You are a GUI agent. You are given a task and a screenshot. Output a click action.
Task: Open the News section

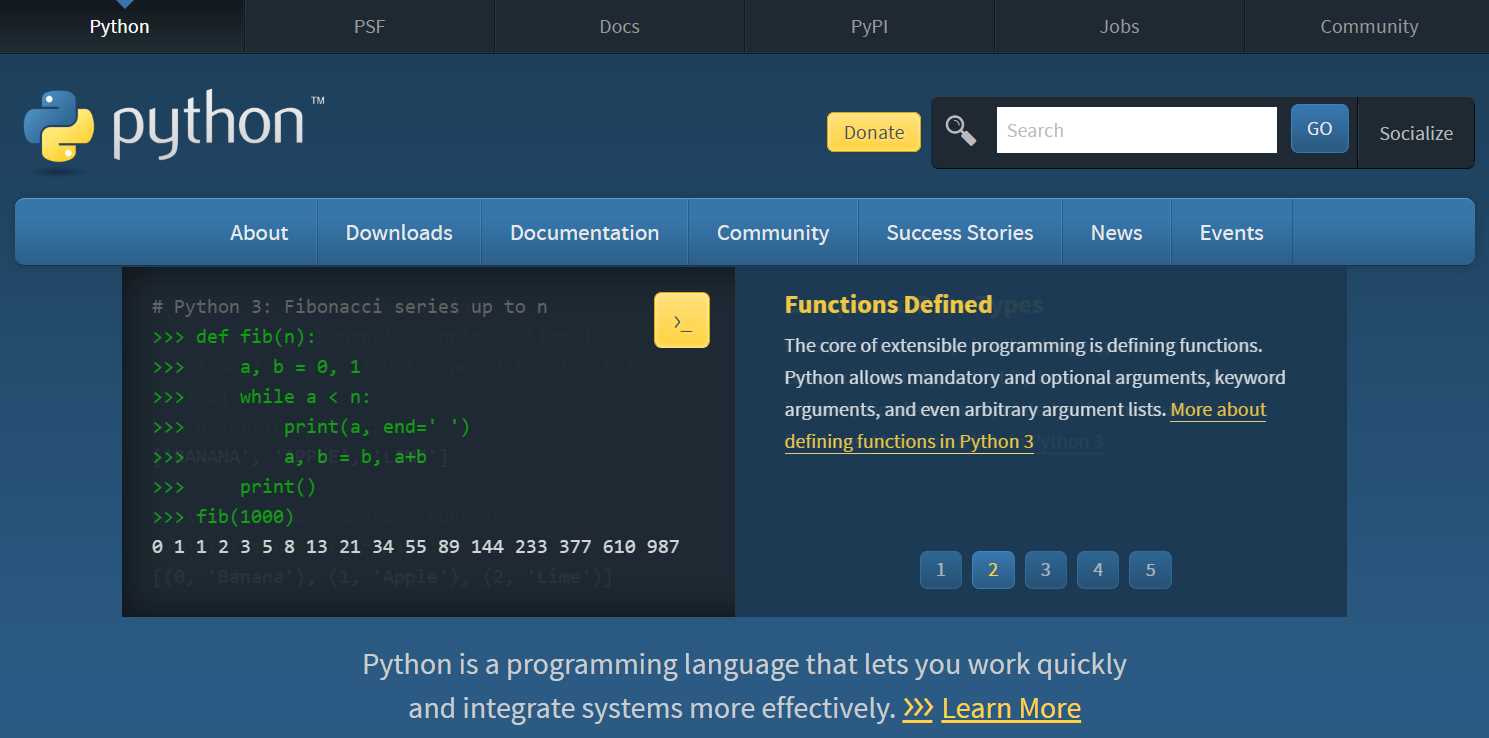coord(1116,232)
